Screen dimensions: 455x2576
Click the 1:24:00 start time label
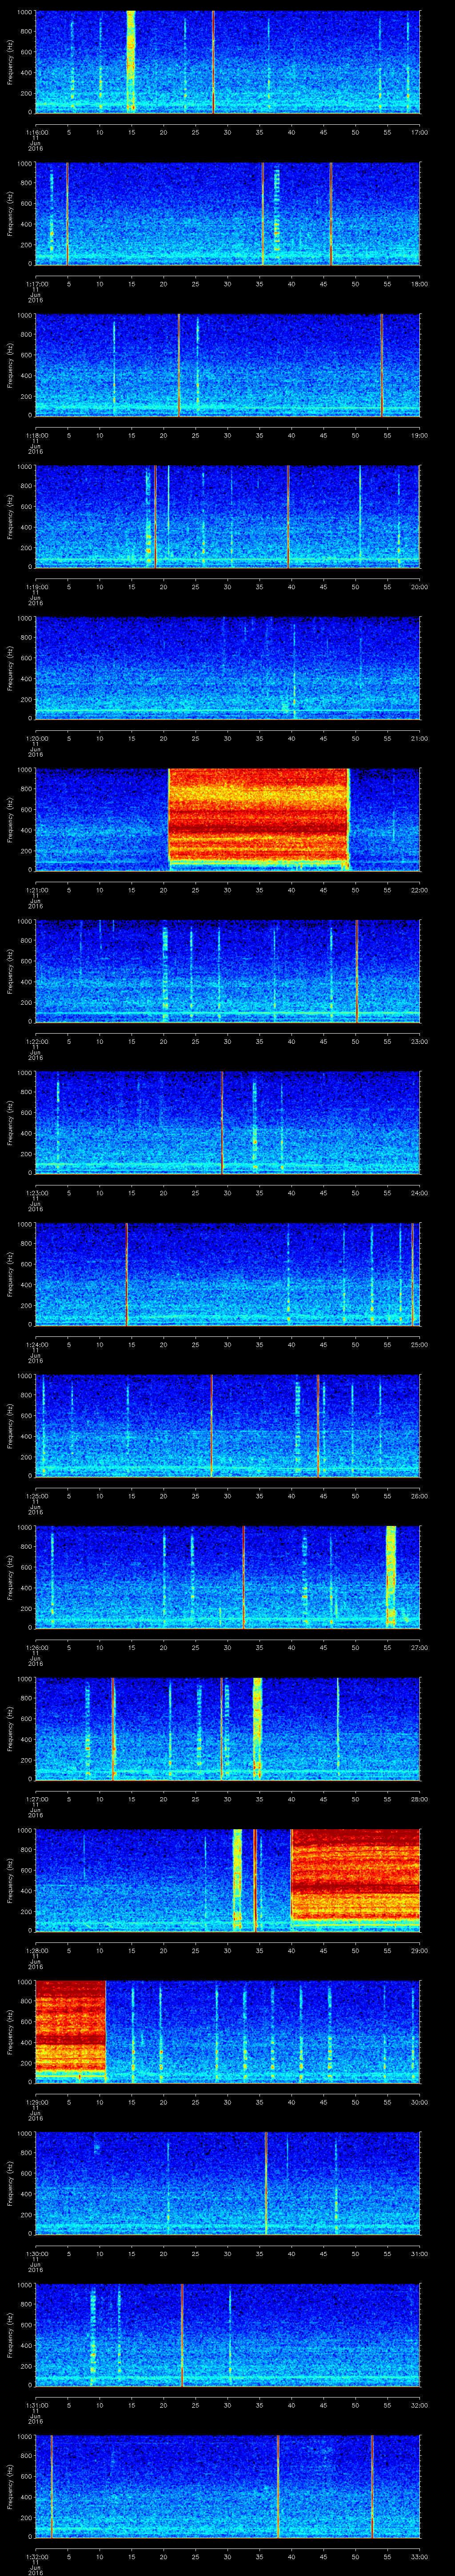36,1344
